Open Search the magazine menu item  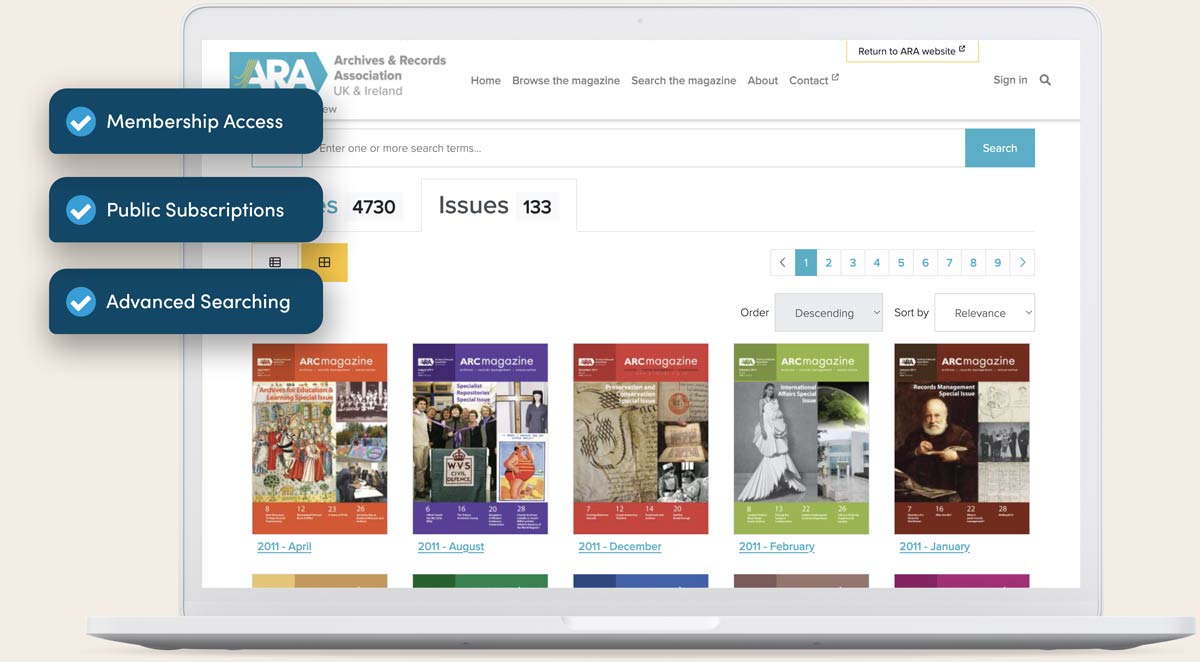point(683,81)
